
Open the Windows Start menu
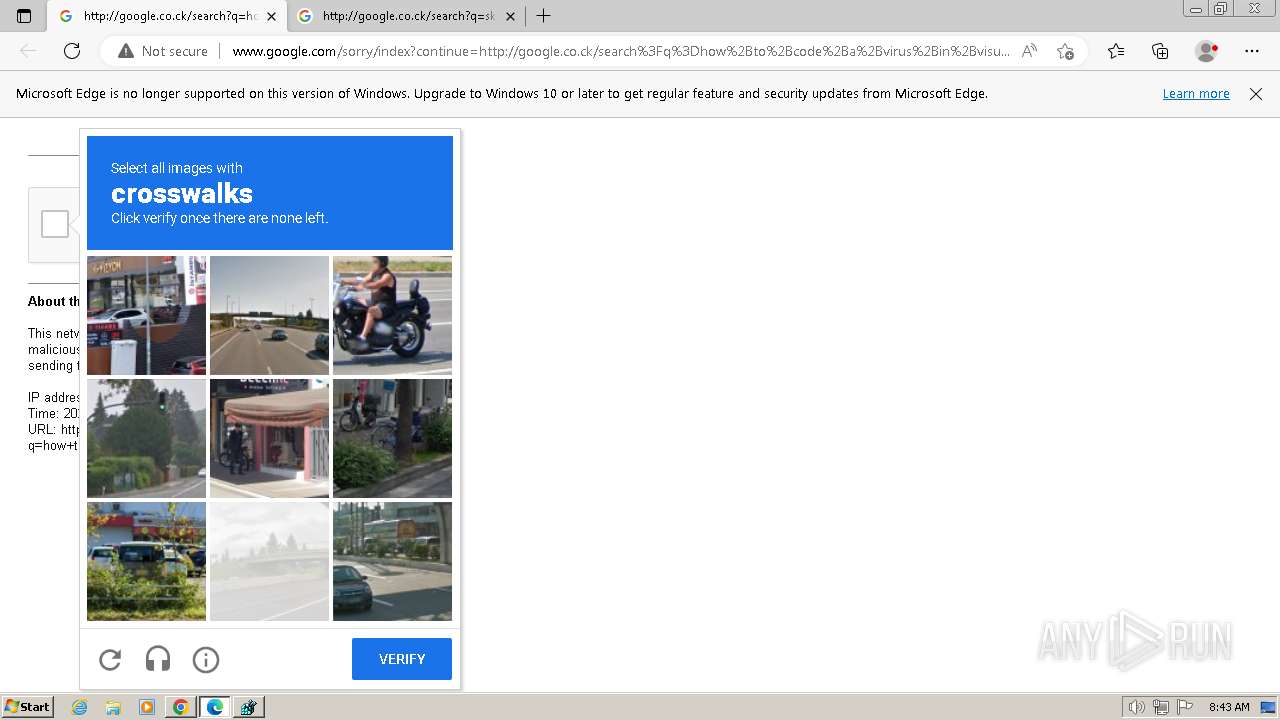coord(28,707)
